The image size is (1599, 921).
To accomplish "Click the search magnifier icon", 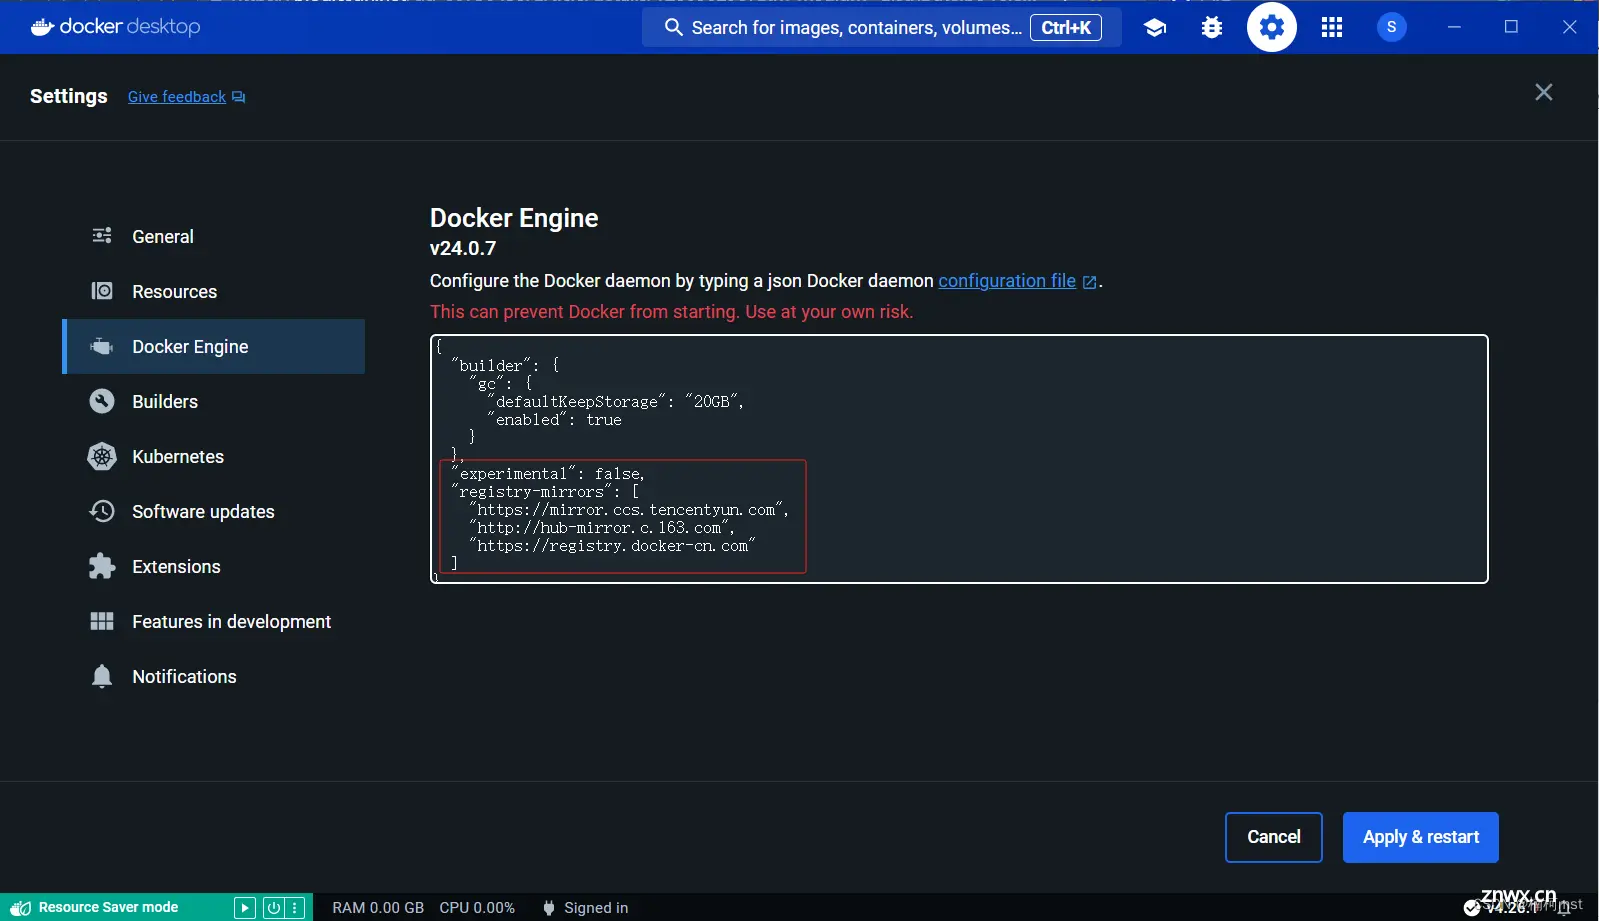I will click(674, 28).
